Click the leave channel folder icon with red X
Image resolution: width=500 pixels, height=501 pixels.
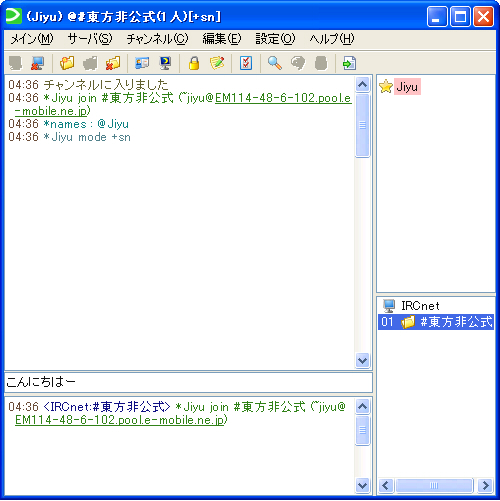113,63
